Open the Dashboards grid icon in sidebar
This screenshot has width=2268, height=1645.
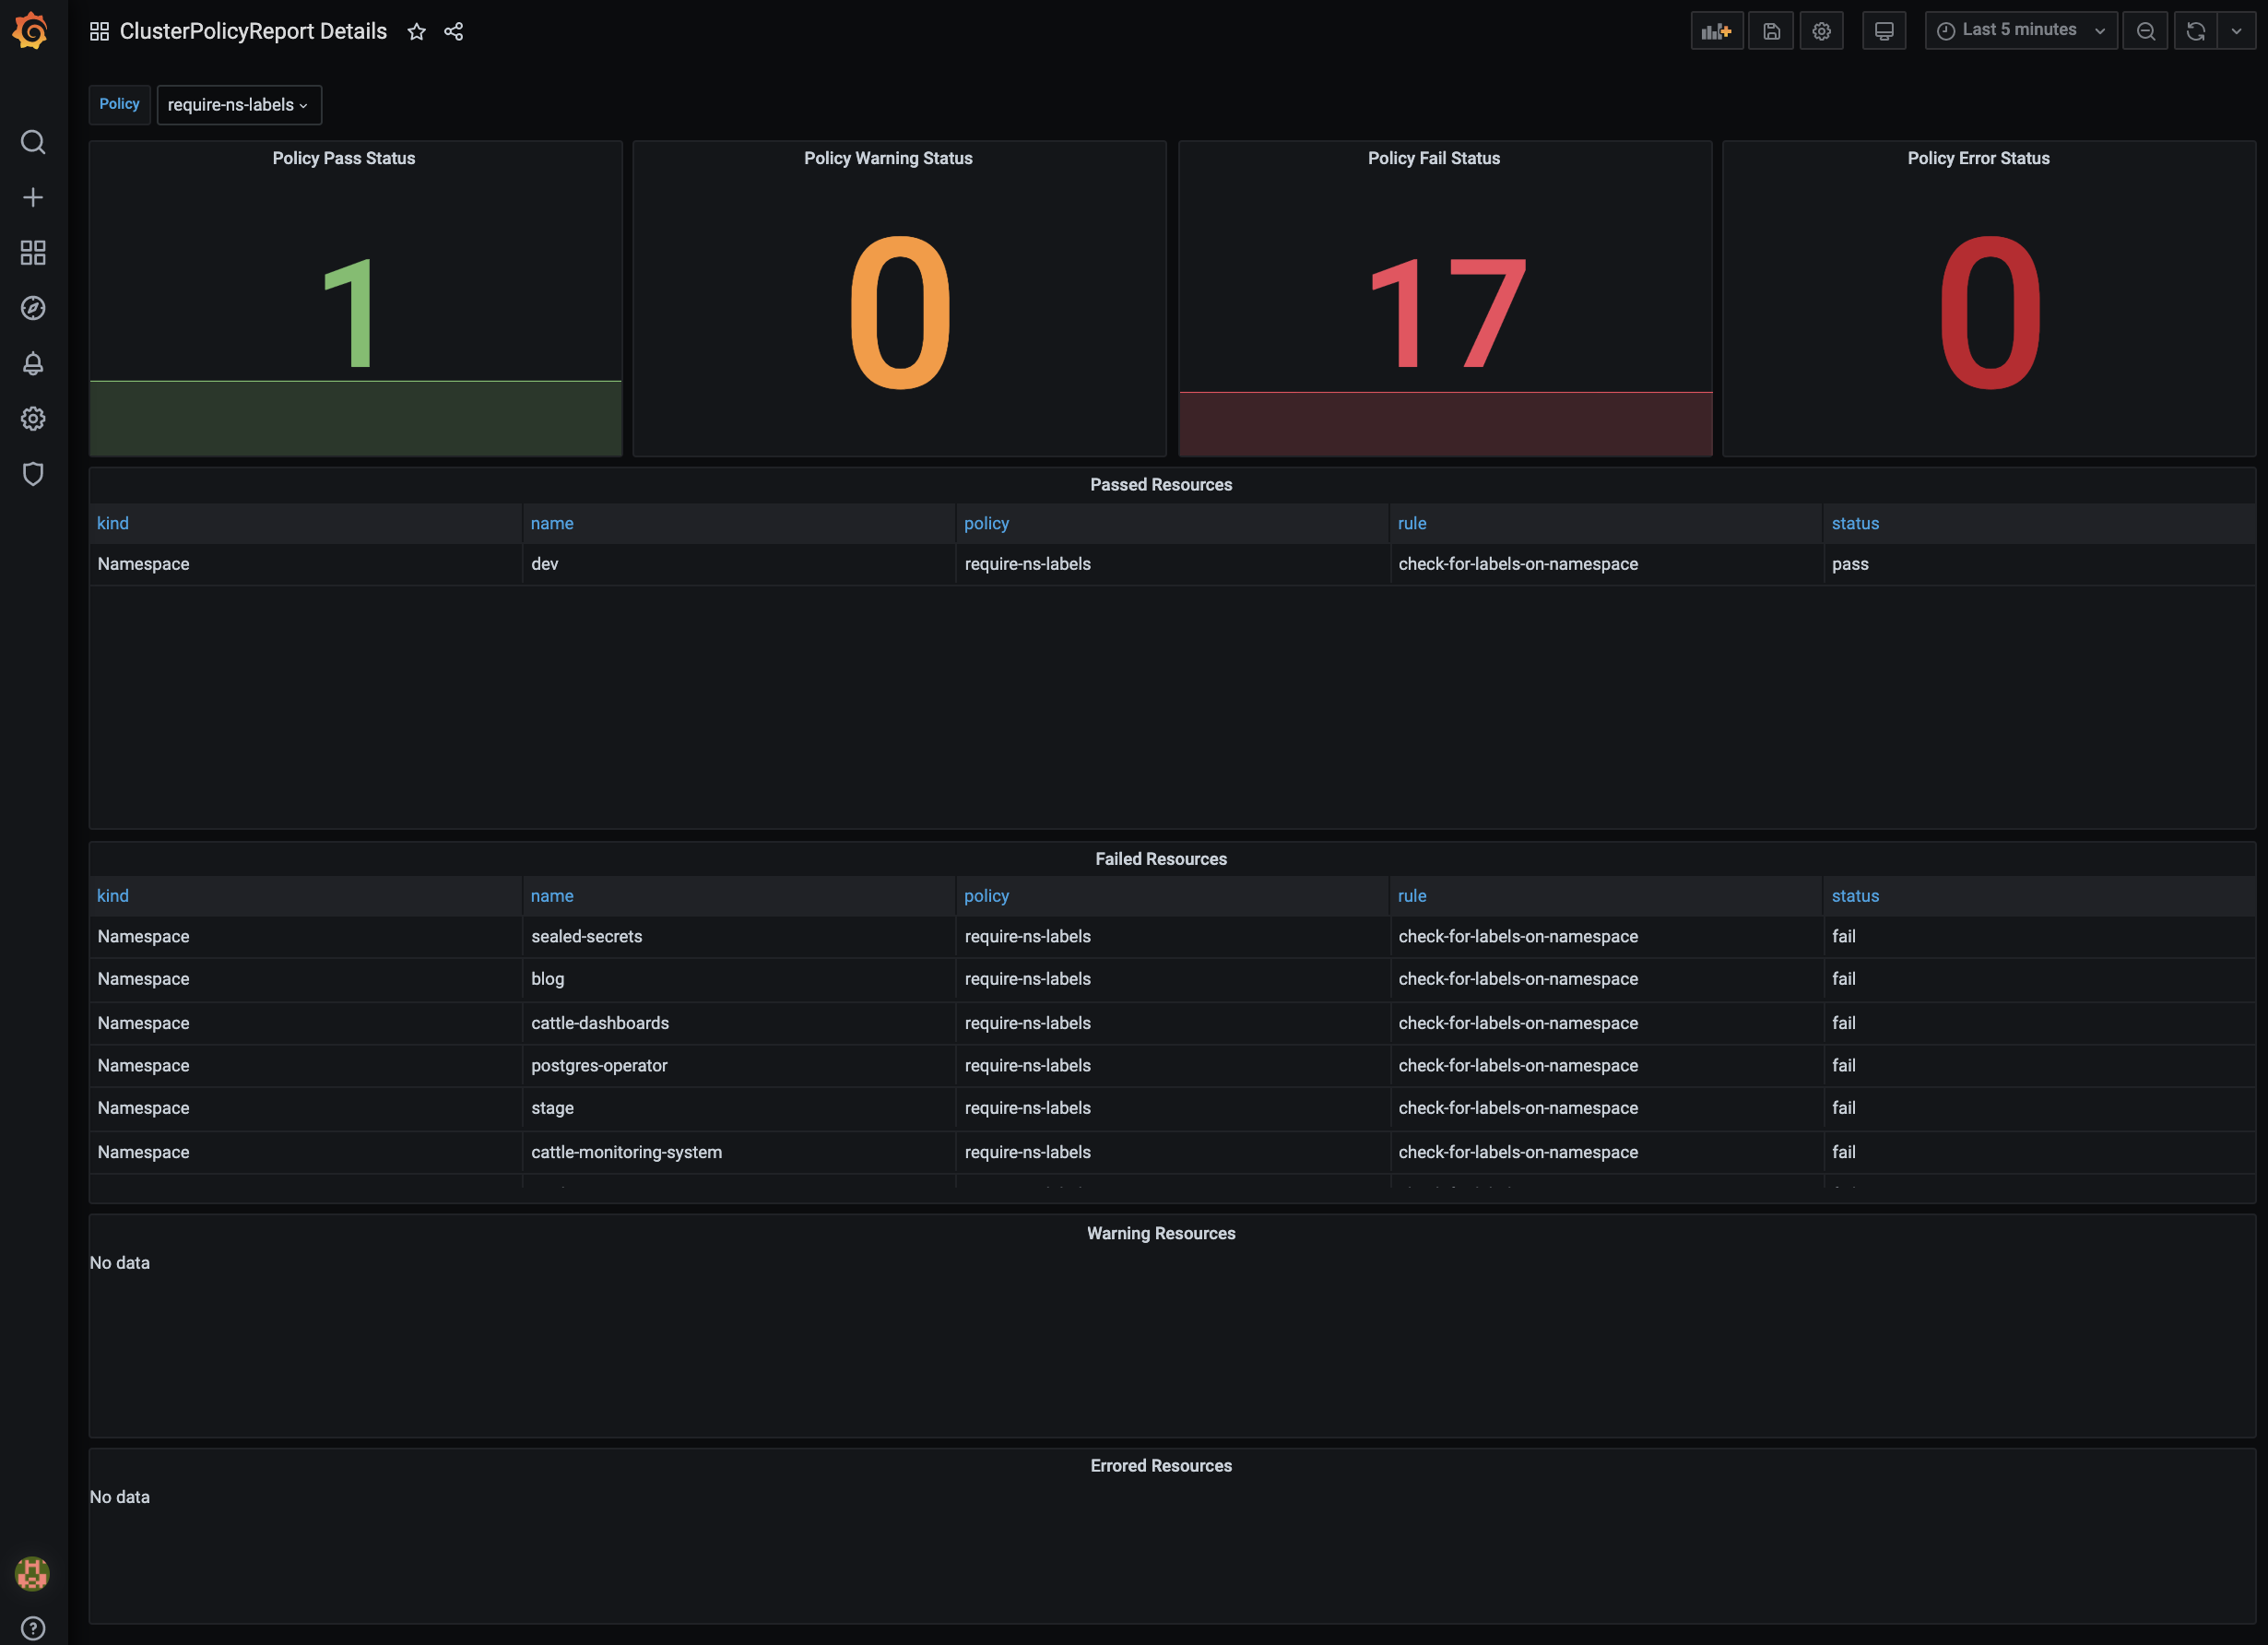pos(33,252)
